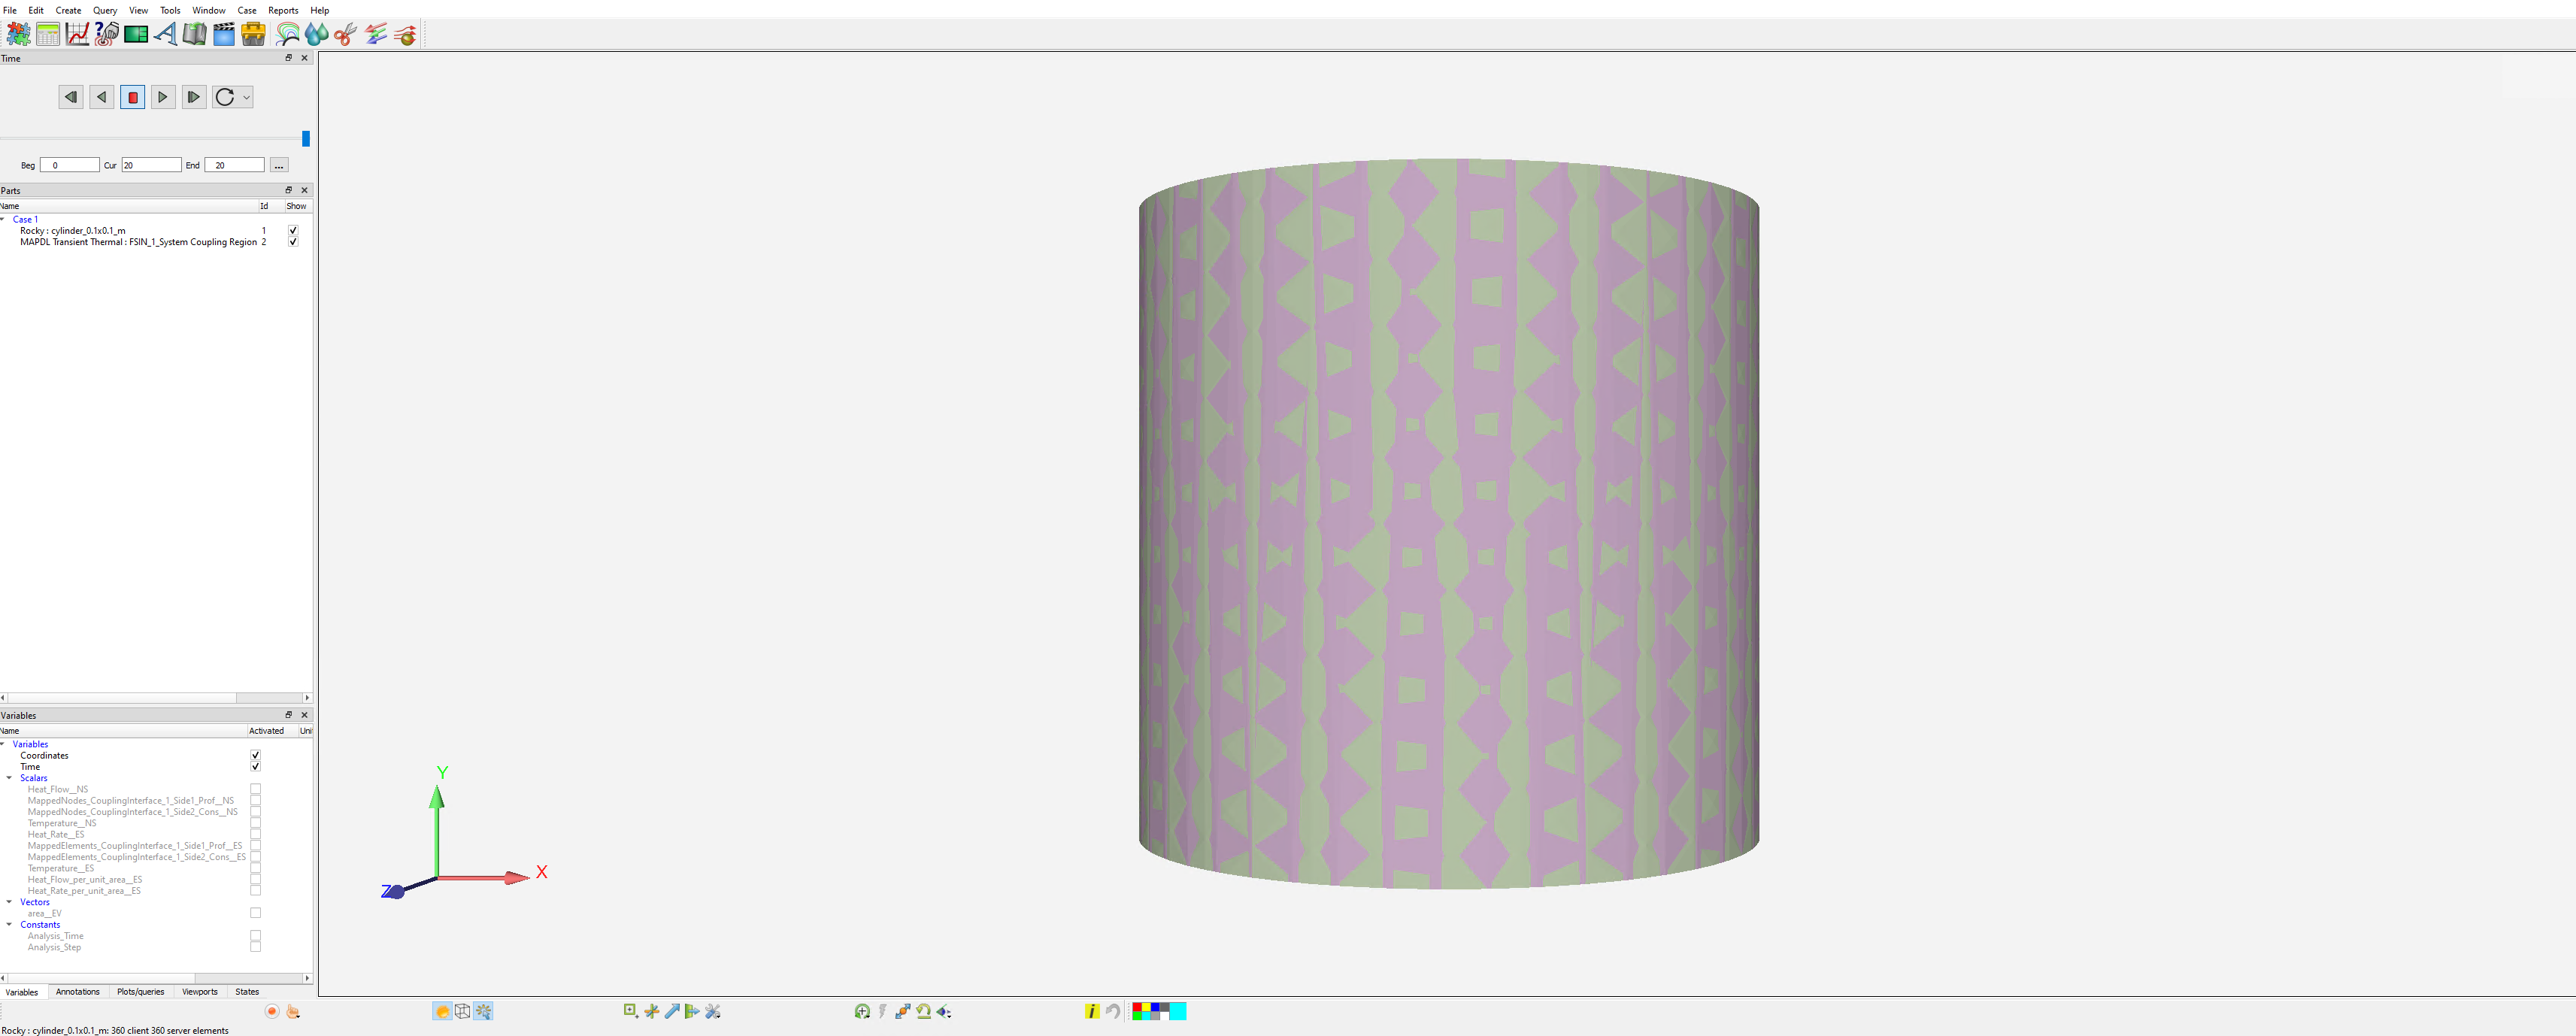This screenshot has height=1036, width=2576.
Task: Switch to the Viewports tab
Action: [x=200, y=992]
